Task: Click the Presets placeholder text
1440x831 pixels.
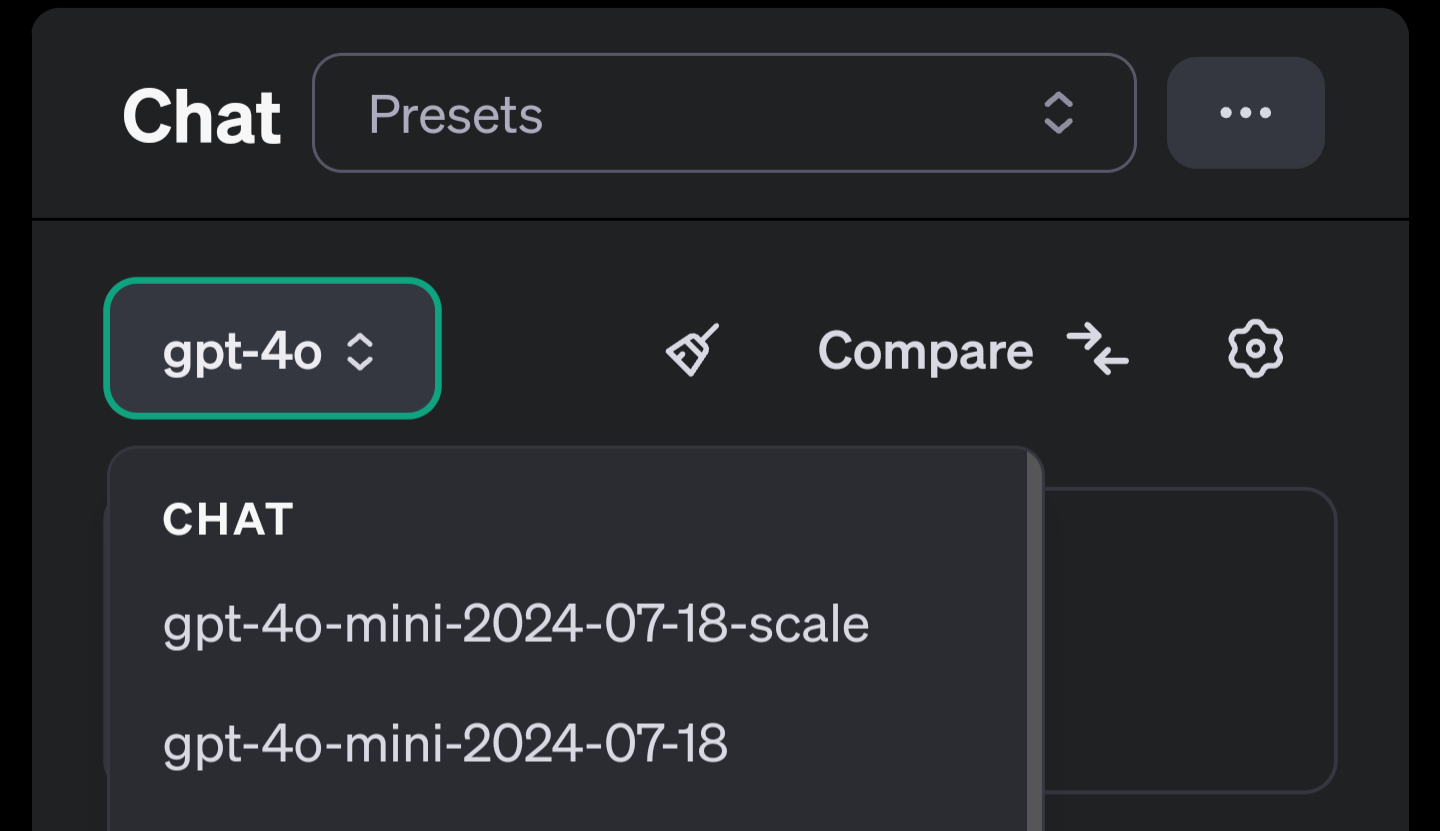Action: [x=456, y=115]
